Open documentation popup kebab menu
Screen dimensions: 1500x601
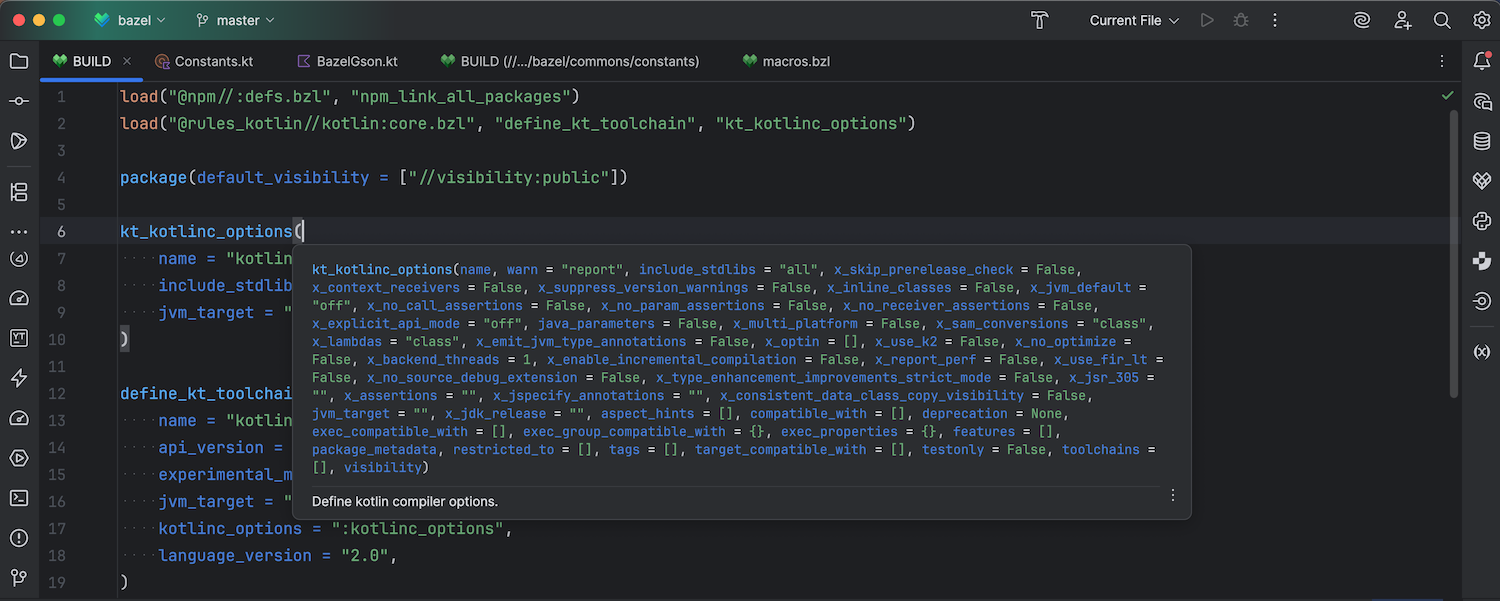pyautogui.click(x=1173, y=495)
